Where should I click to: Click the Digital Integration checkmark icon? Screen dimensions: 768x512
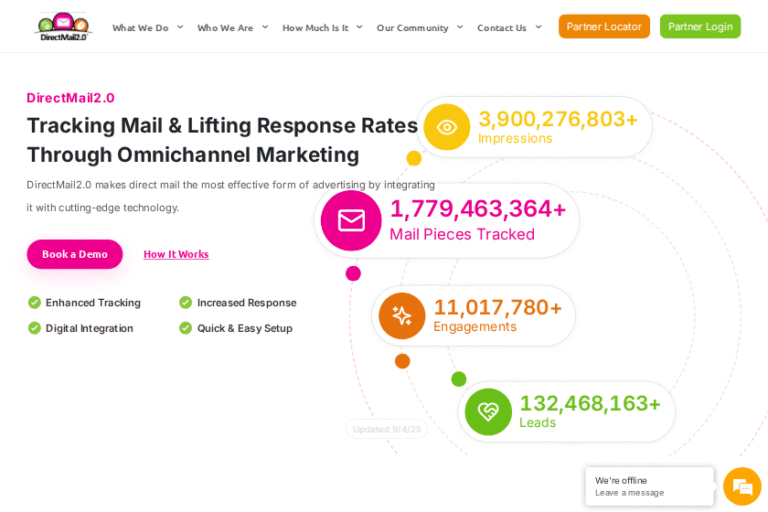(35, 328)
